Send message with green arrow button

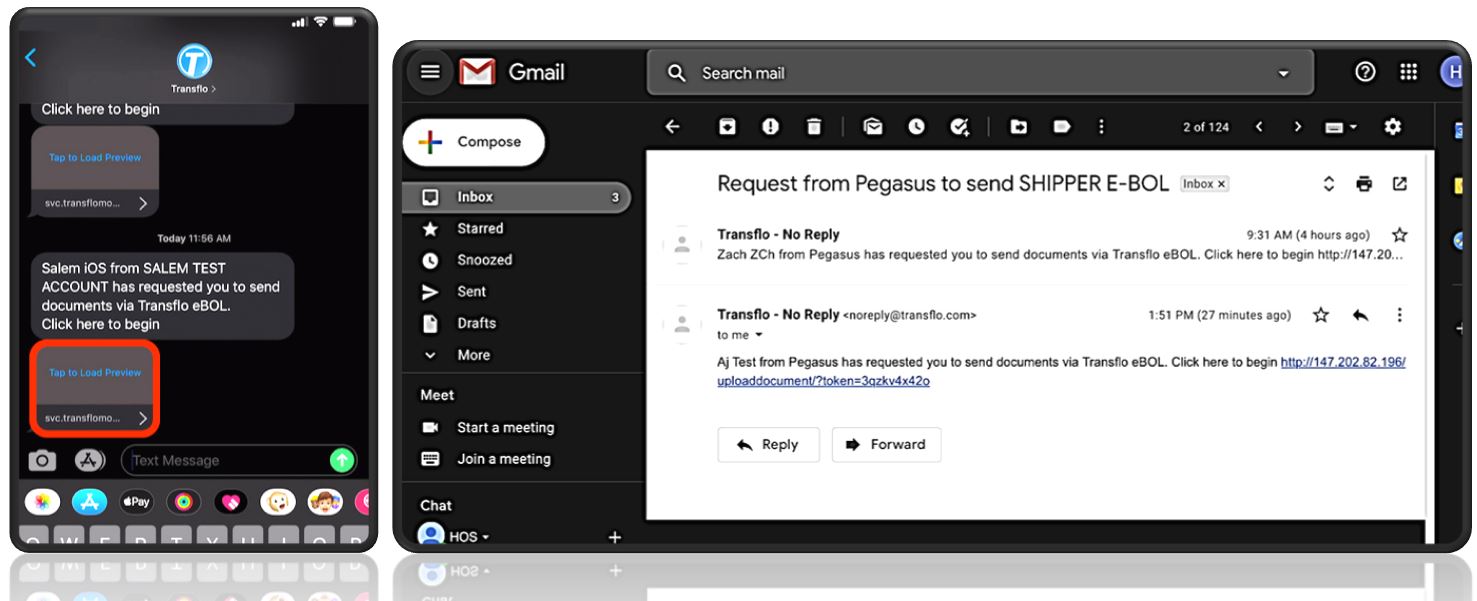tap(342, 460)
